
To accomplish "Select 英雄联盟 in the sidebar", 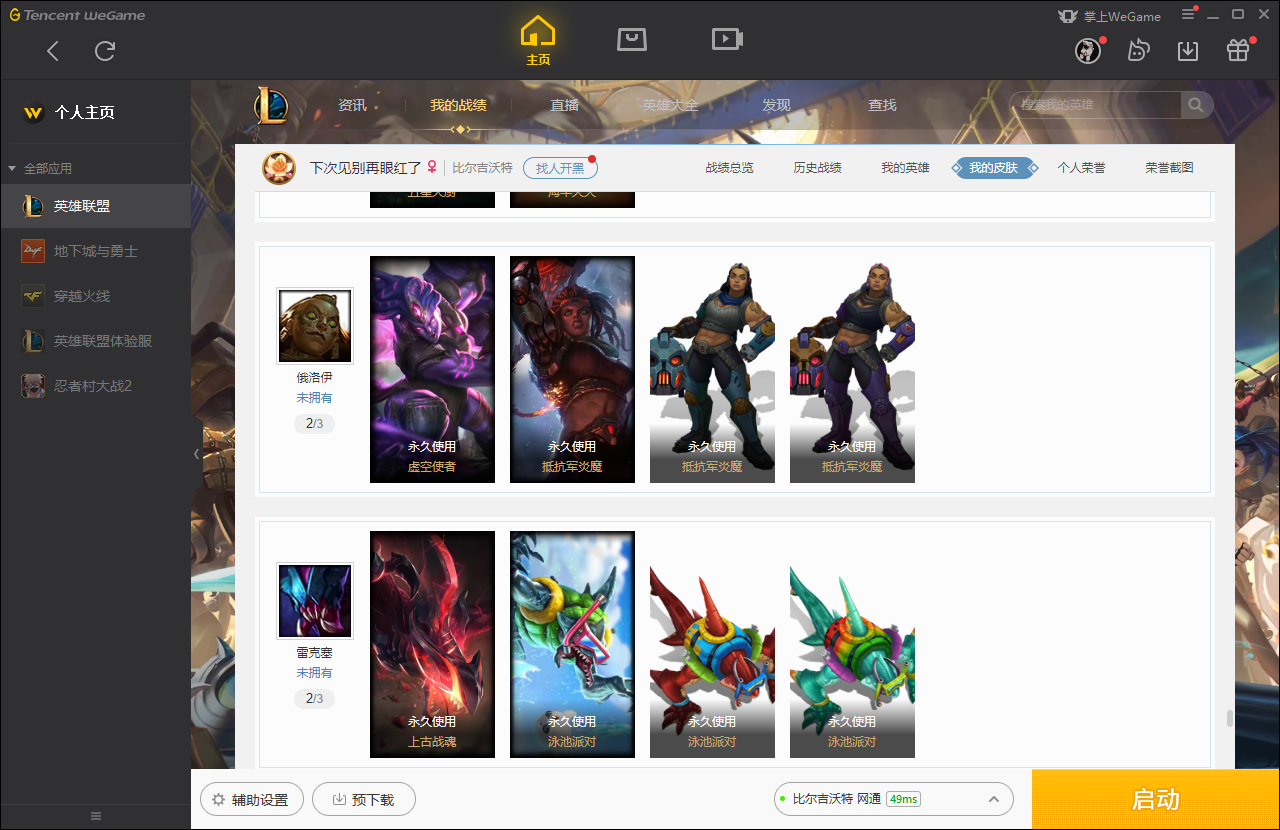I will coord(95,206).
